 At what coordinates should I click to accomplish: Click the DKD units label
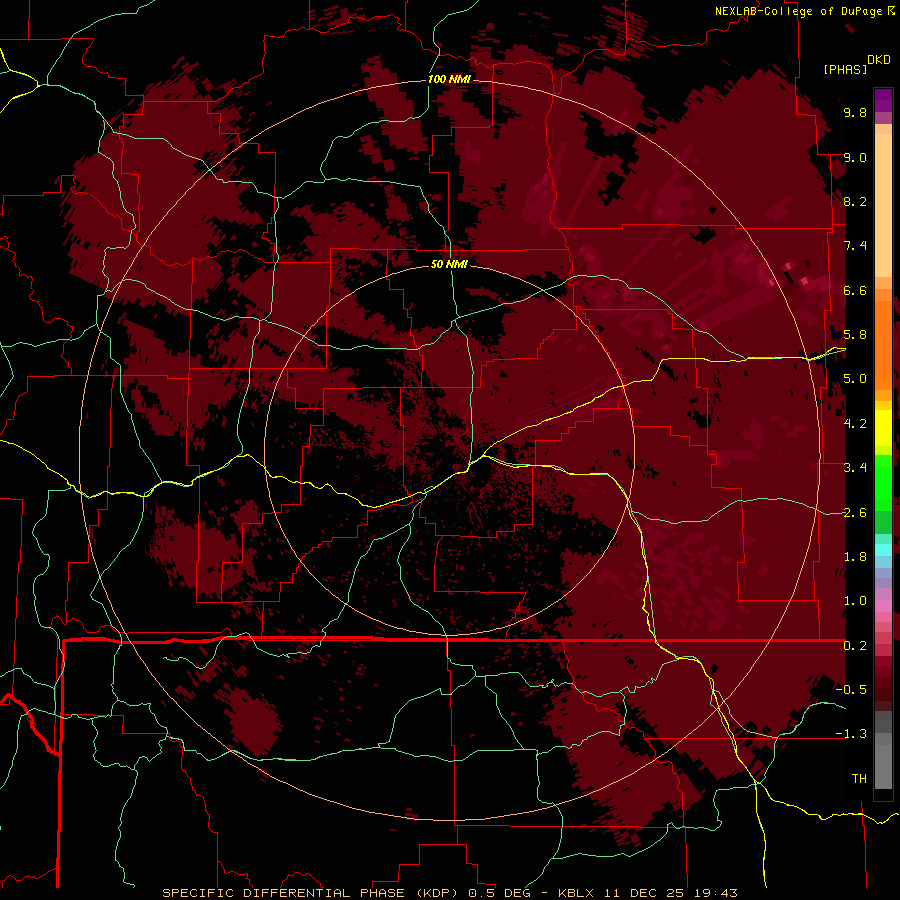point(878,60)
